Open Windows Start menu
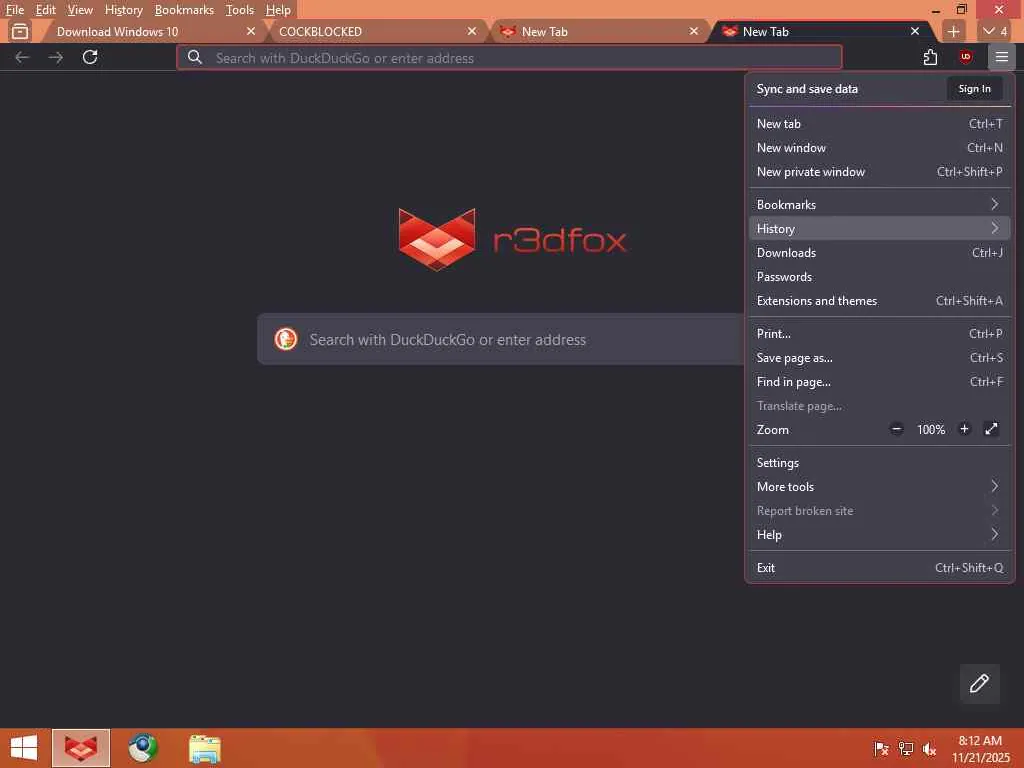The height and width of the screenshot is (768, 1024). tap(24, 748)
